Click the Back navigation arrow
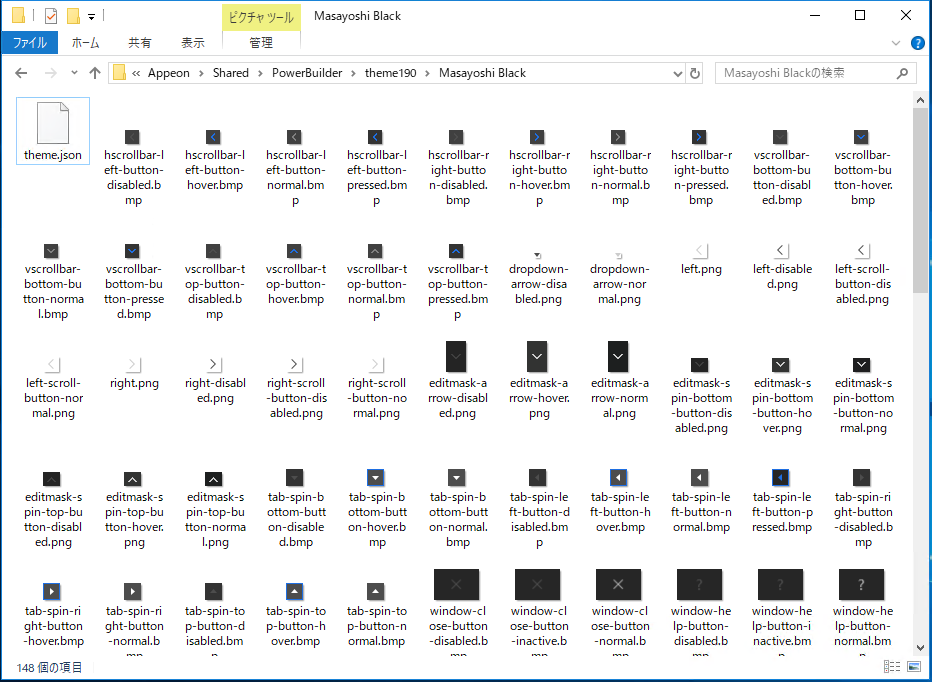Viewport: 932px width, 682px height. [22, 73]
